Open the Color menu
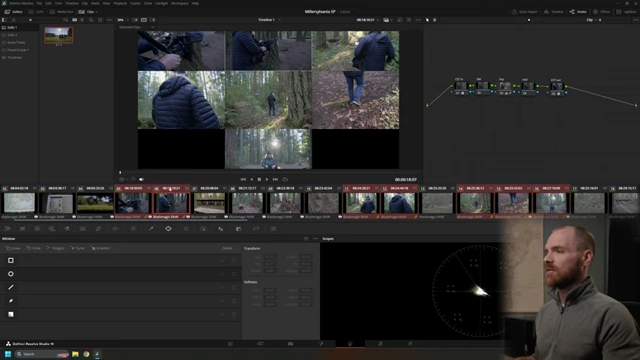Viewport: 640px width, 360px height. pyautogui.click(x=148, y=3)
